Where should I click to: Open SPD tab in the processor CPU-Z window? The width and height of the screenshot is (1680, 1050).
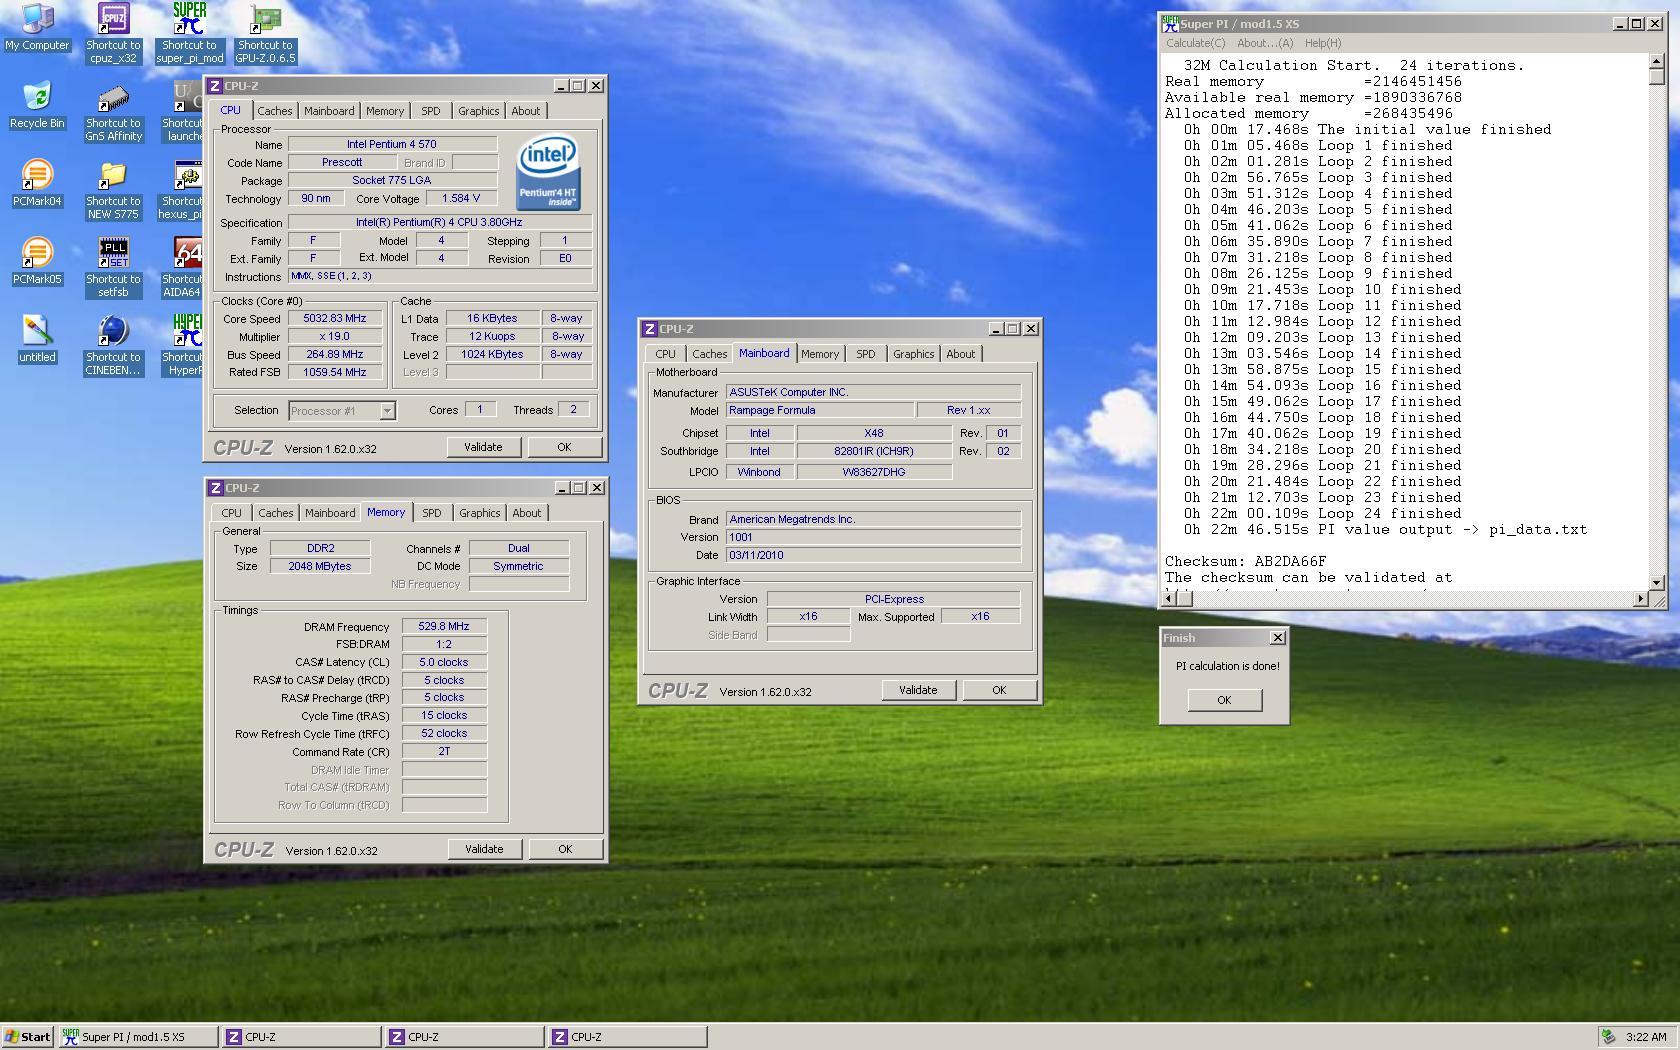[x=430, y=111]
